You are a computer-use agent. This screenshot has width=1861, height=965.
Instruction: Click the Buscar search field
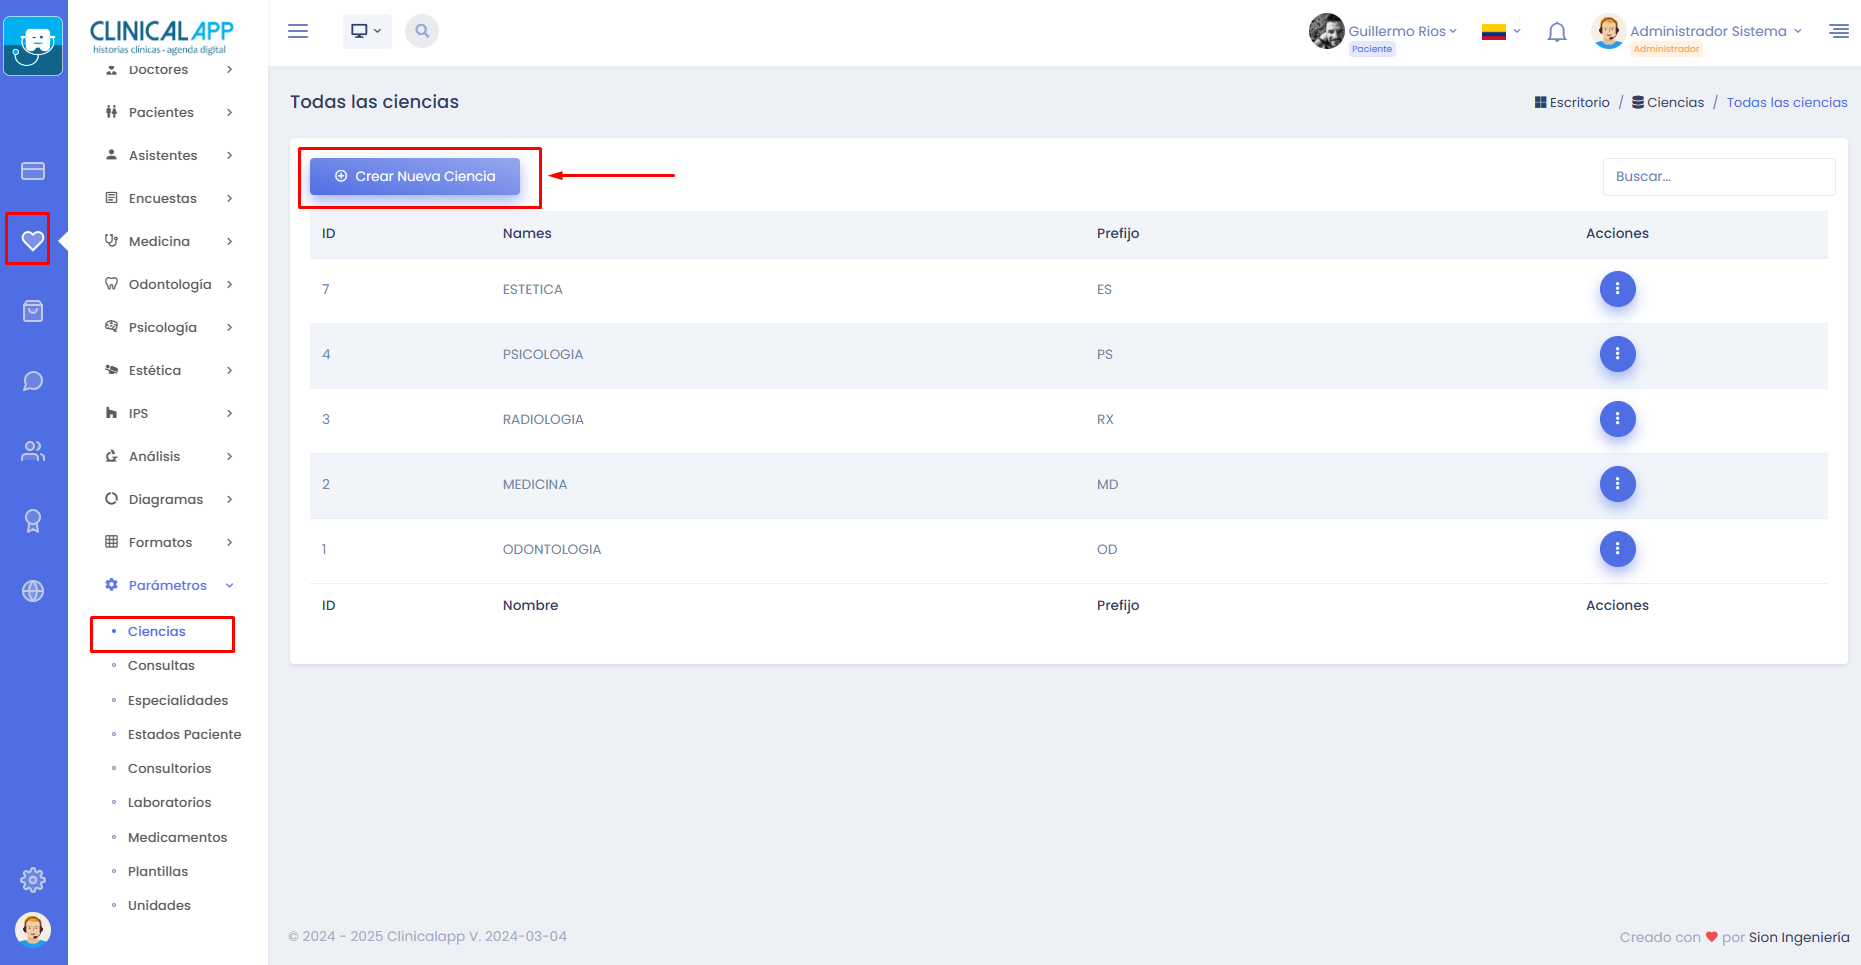click(1718, 177)
